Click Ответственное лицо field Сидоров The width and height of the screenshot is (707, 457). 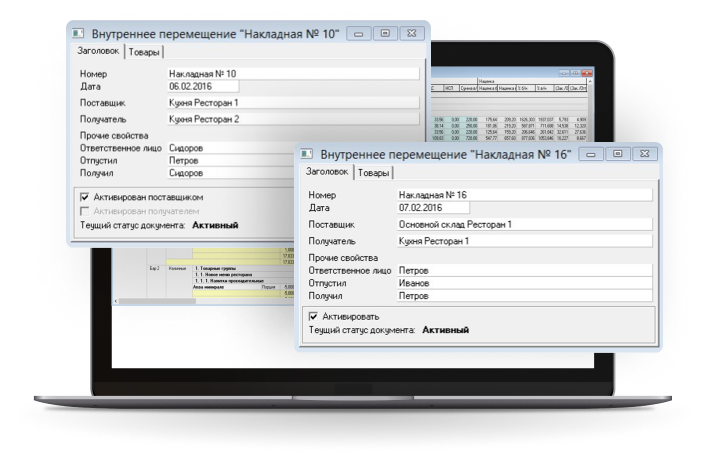click(x=231, y=148)
